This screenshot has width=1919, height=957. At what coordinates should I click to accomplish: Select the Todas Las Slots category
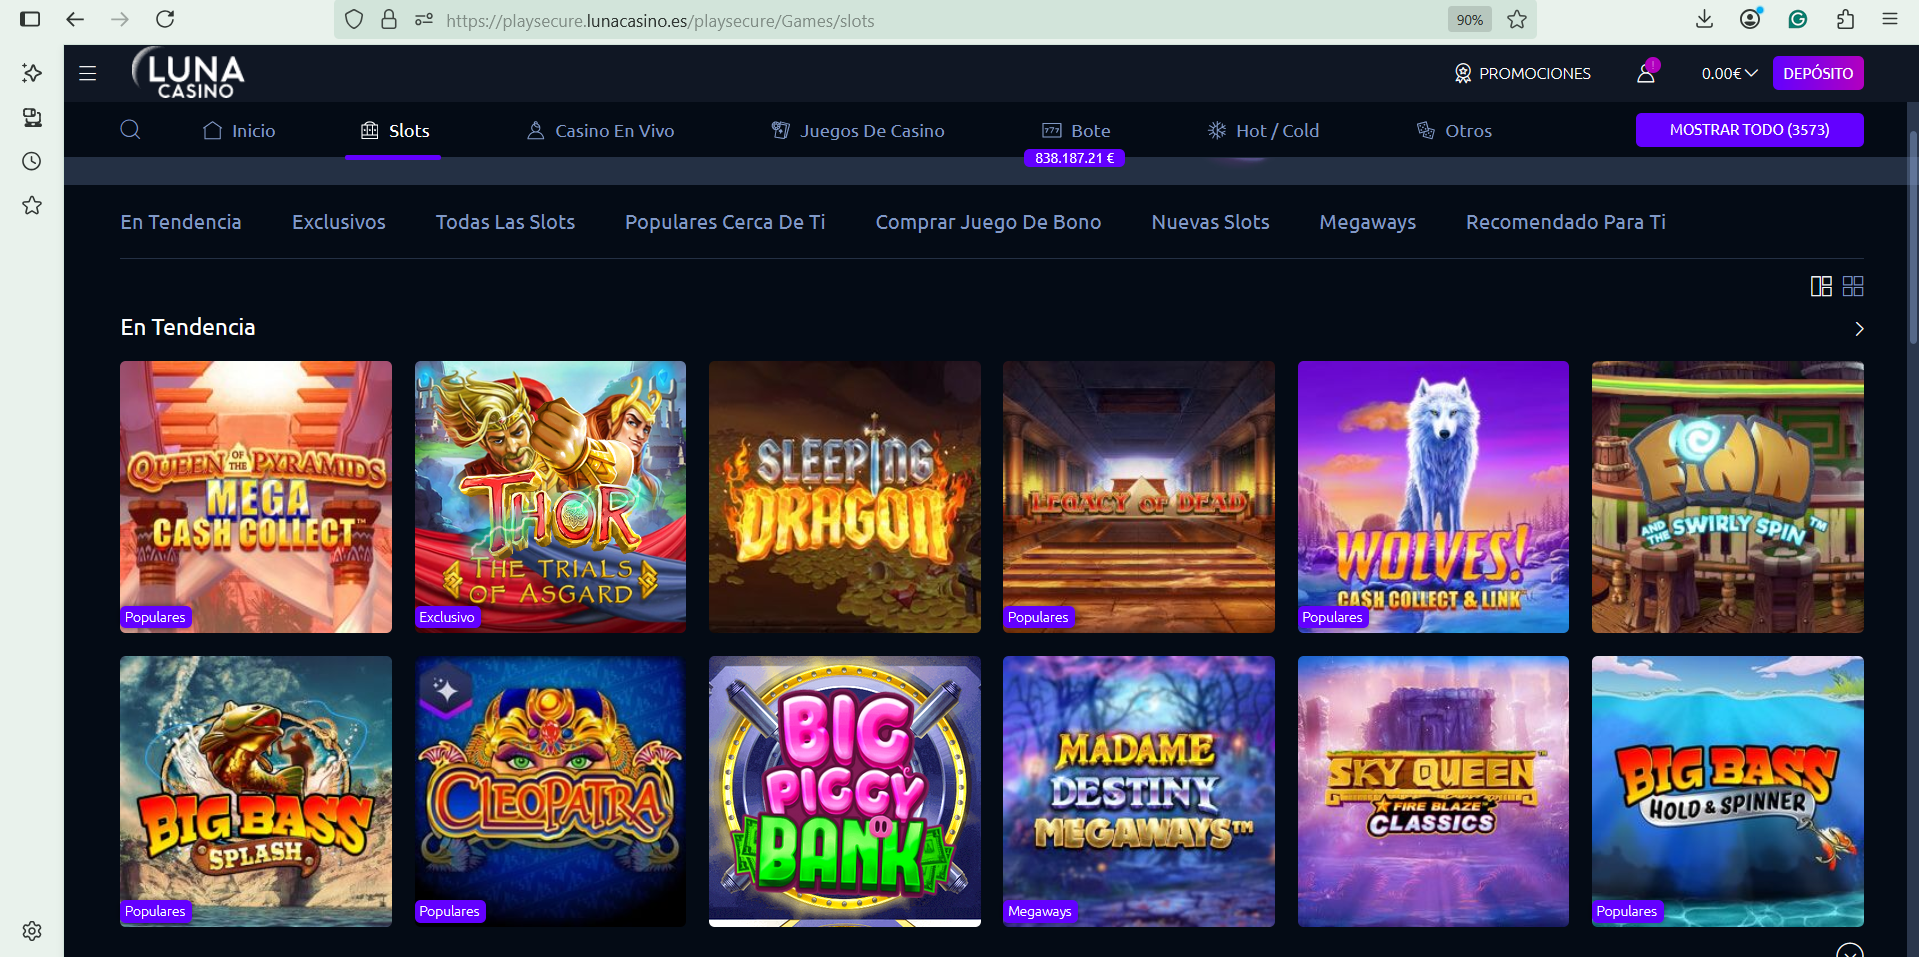505,222
